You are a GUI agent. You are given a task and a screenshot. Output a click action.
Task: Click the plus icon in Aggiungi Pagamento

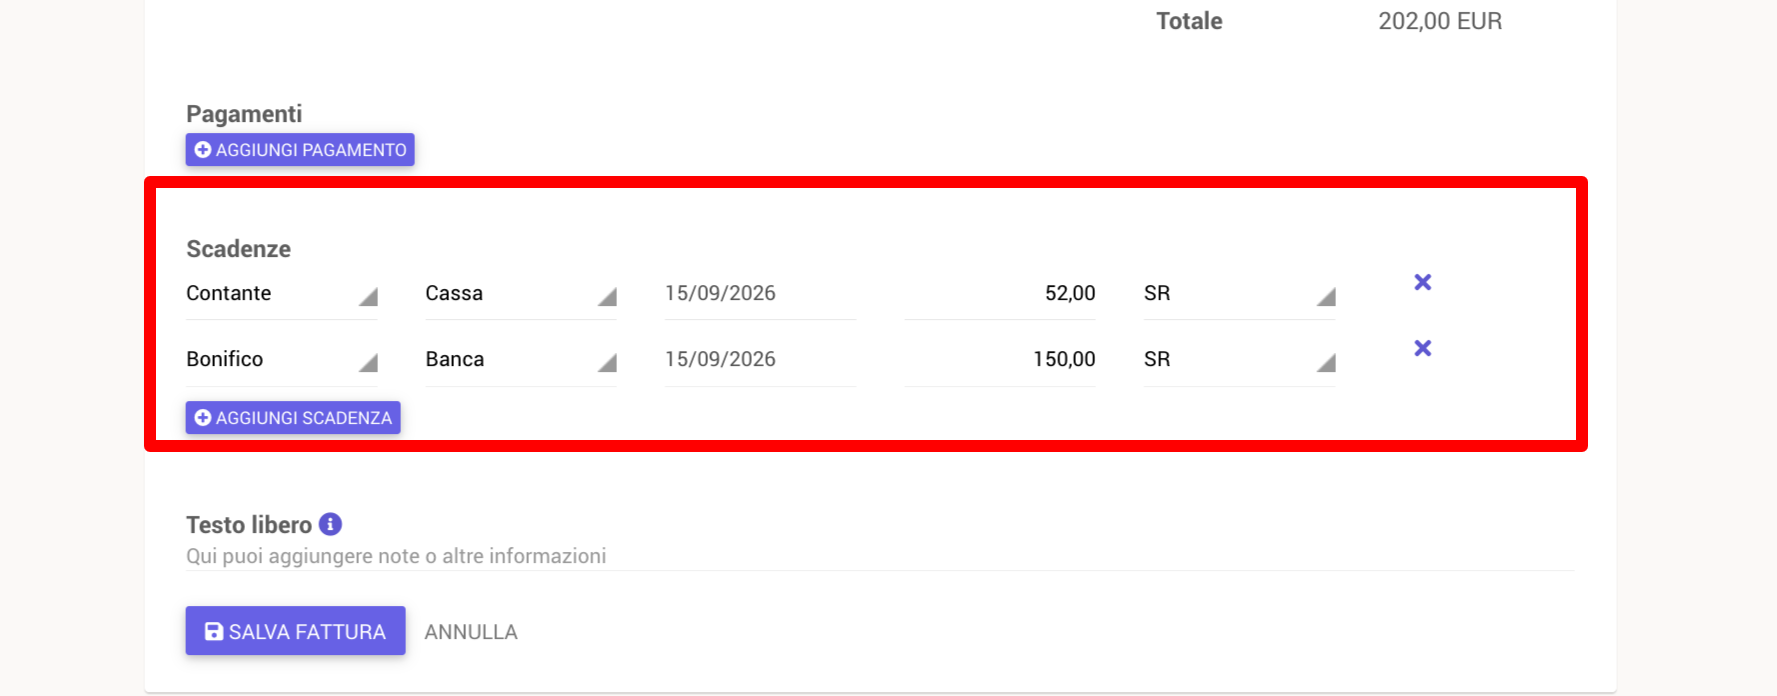click(x=203, y=150)
